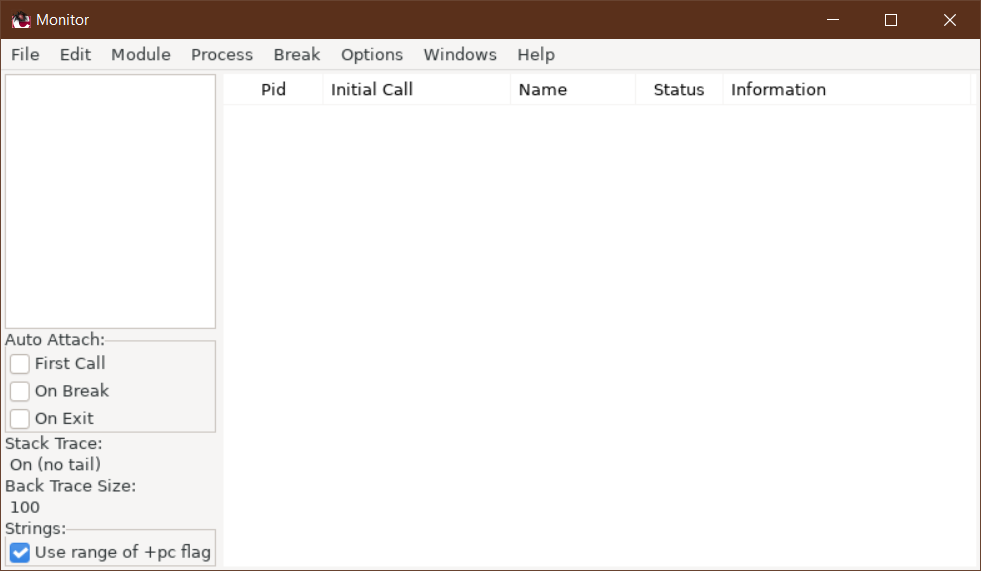This screenshot has height=571, width=981.
Task: Minimize the Monitor window
Action: click(833, 20)
